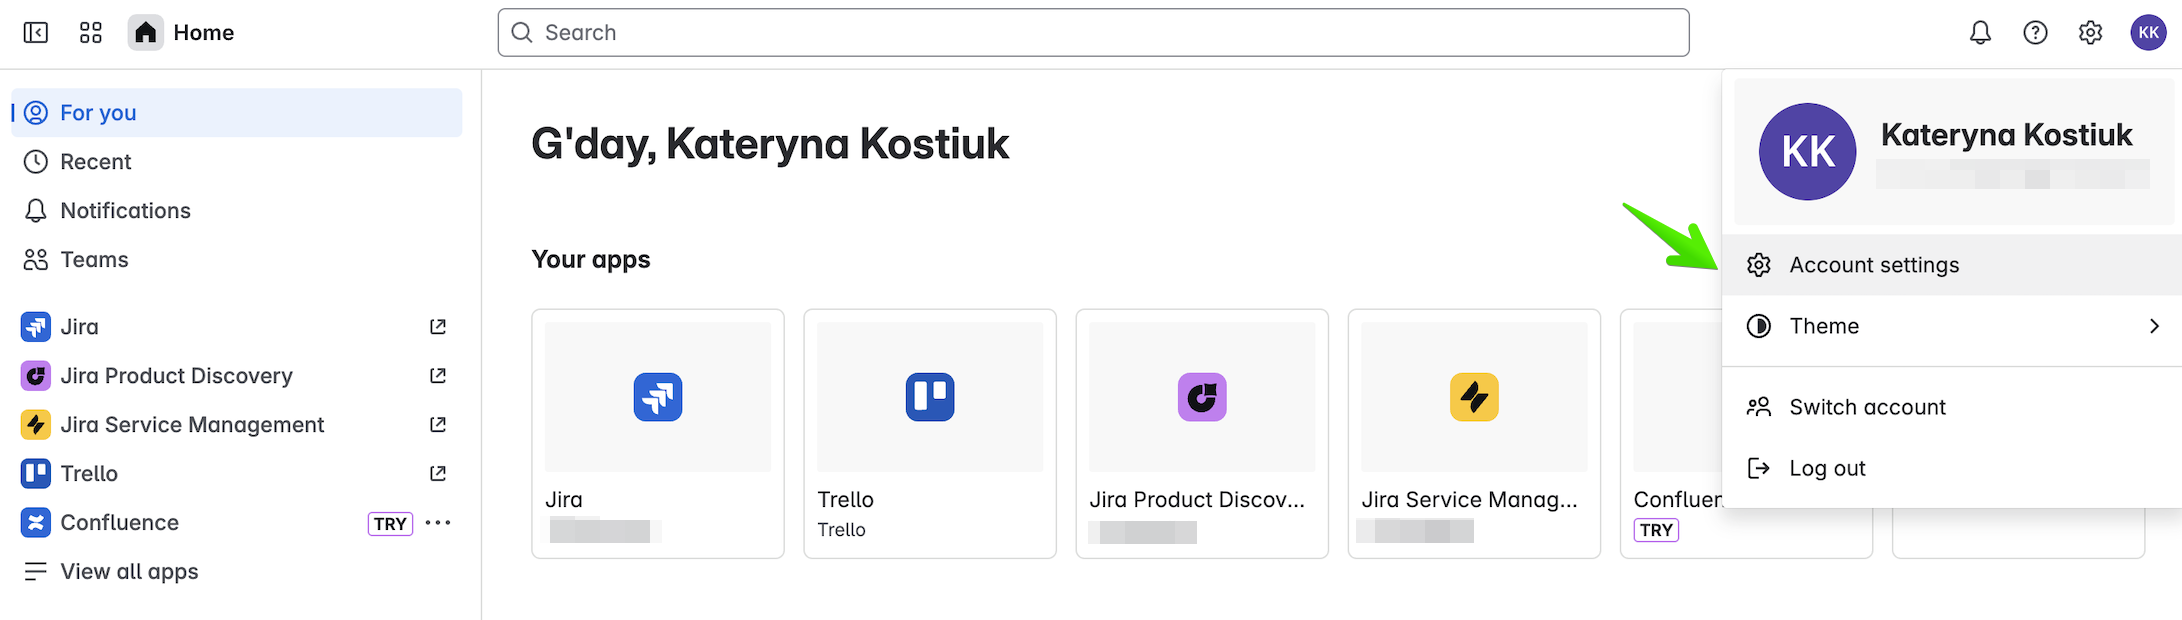
Task: Choose Account settings in profile menu
Action: pos(1952,265)
